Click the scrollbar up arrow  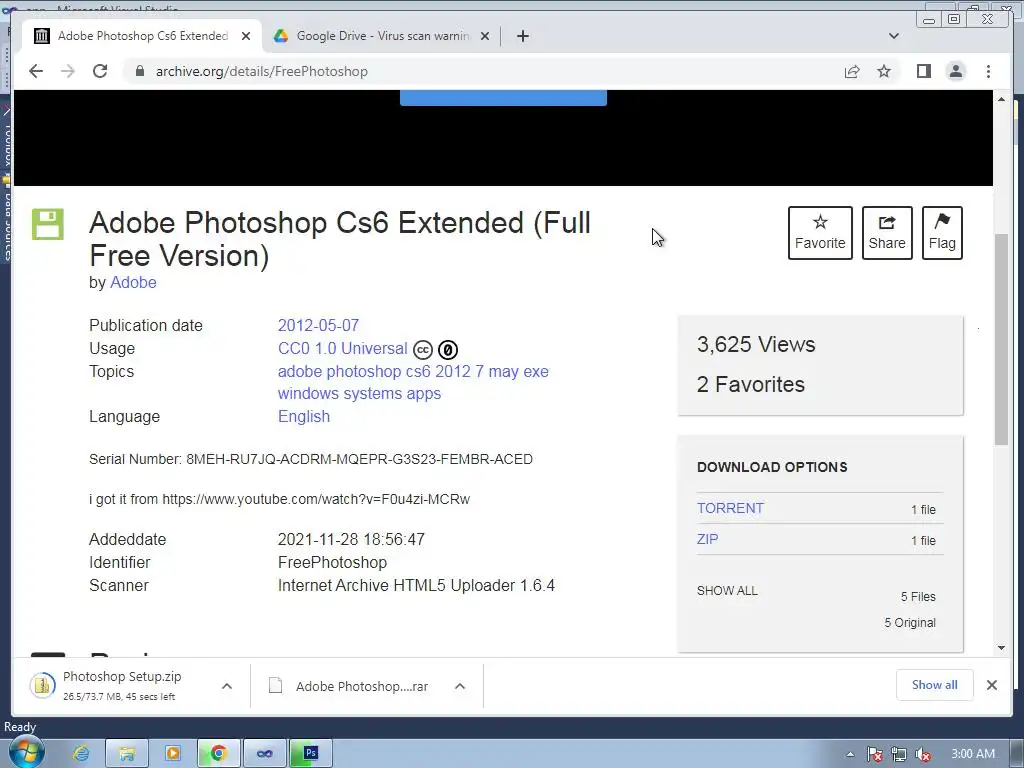coord(1001,99)
